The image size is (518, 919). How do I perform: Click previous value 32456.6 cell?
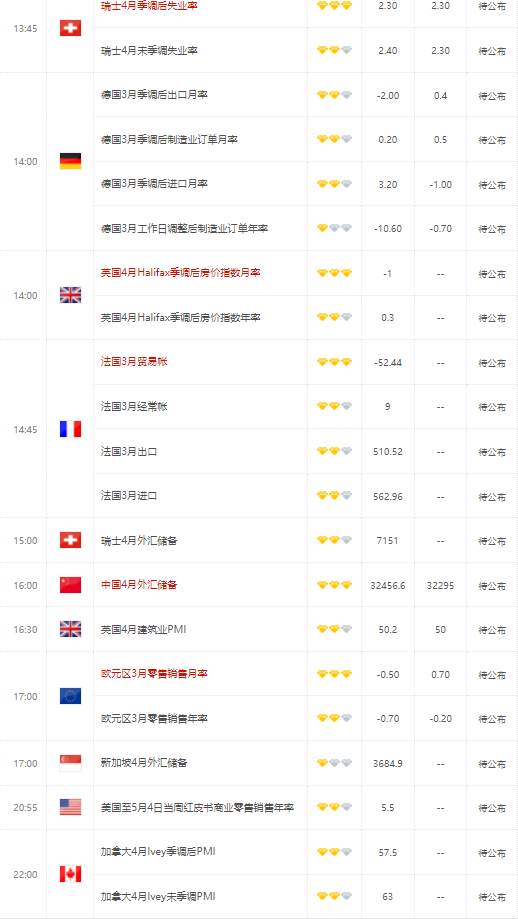click(x=388, y=585)
